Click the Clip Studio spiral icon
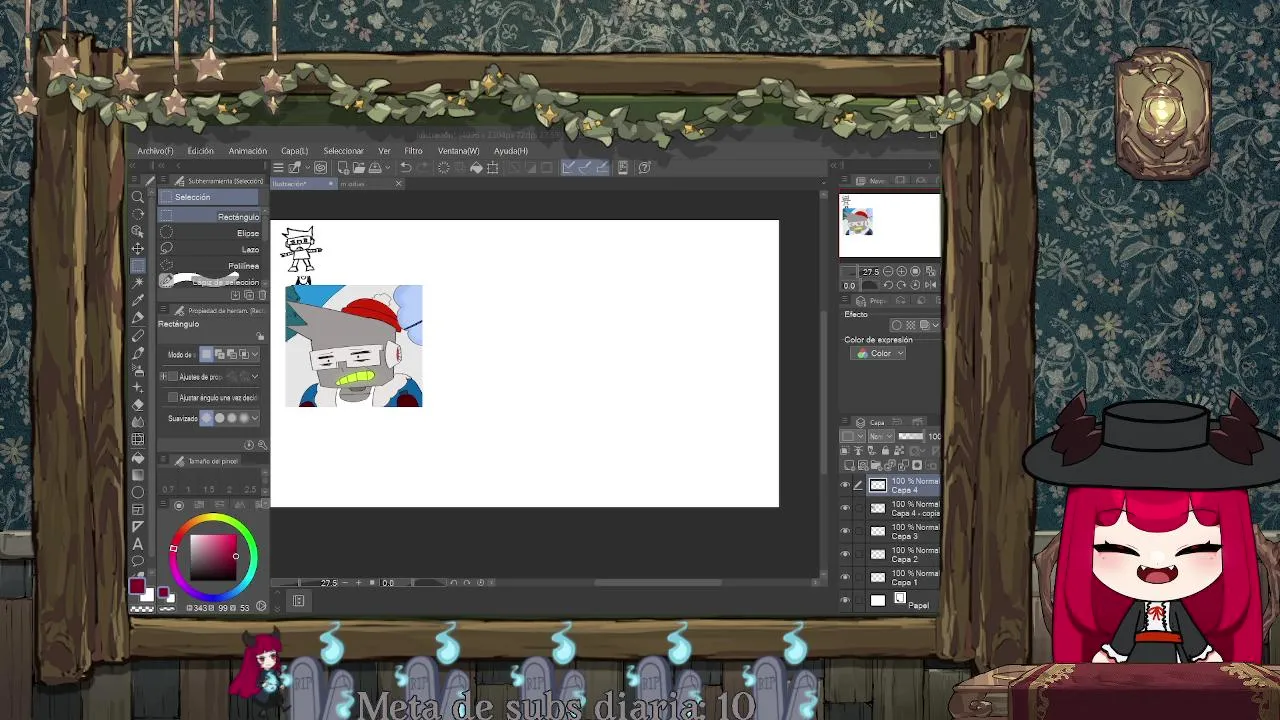 pyautogui.click(x=320, y=167)
